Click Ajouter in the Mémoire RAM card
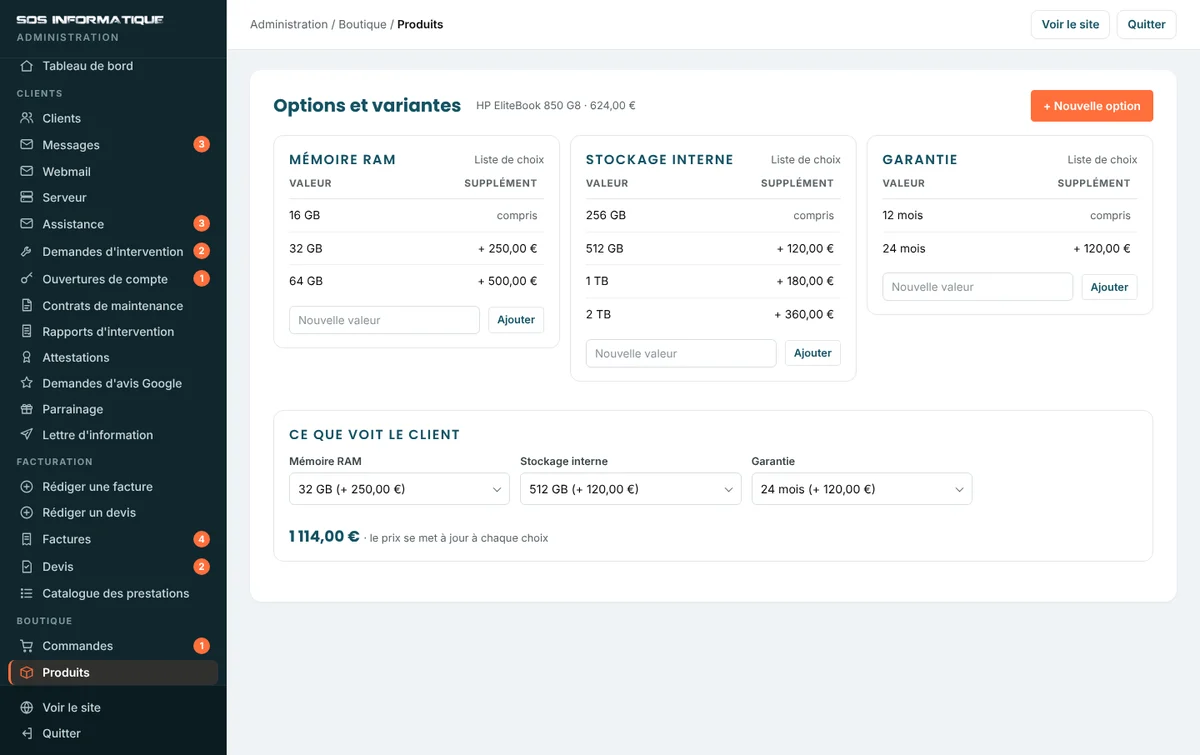The height and width of the screenshot is (755, 1200). 516,320
